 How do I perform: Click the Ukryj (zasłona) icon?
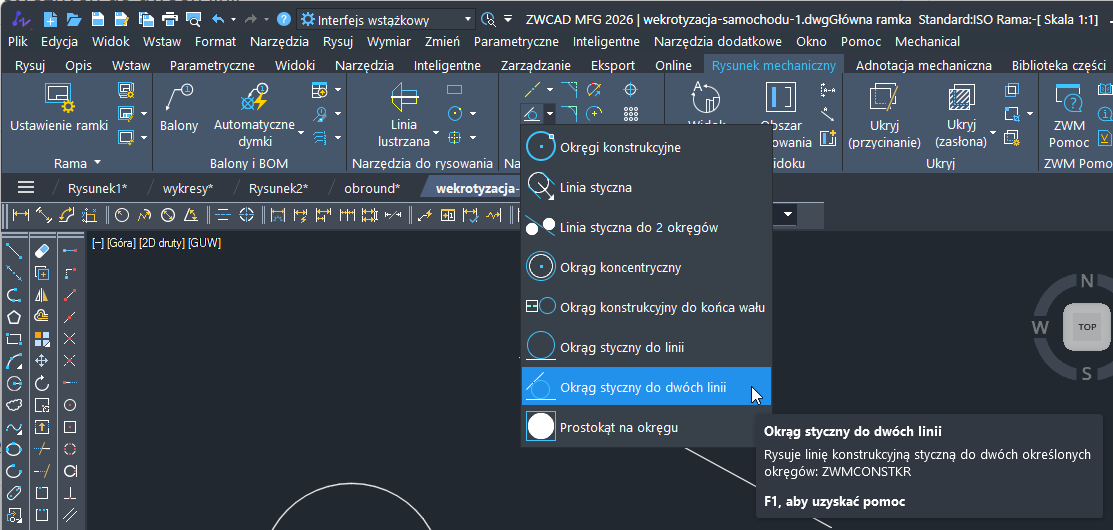[x=961, y=99]
